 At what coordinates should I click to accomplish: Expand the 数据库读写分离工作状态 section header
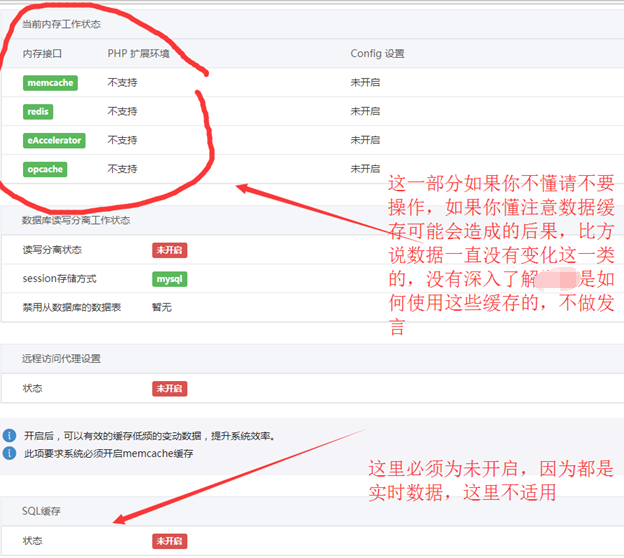[76, 220]
